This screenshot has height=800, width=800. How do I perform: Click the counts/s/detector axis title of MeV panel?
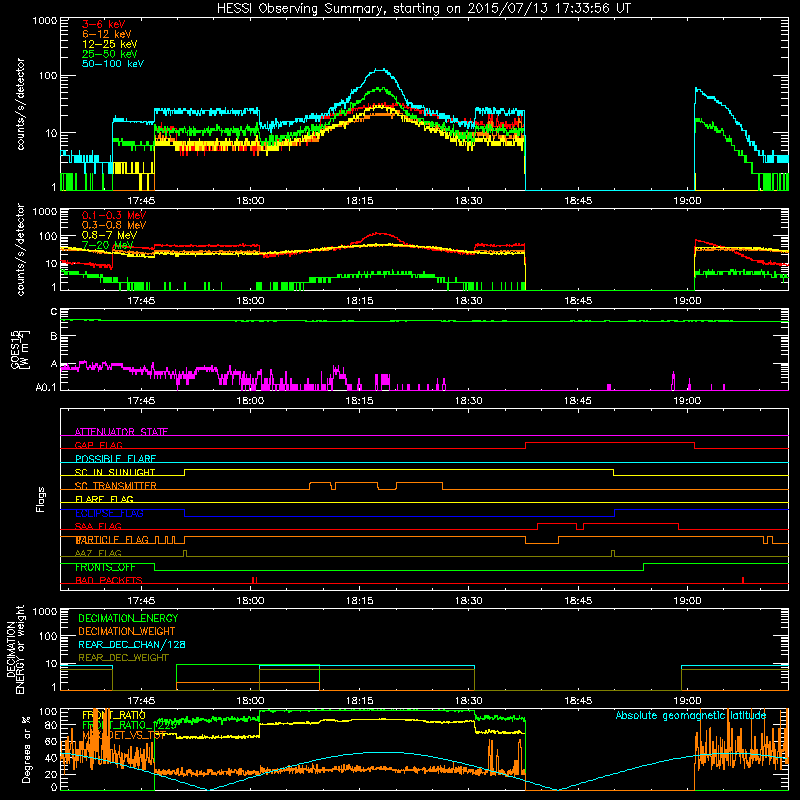point(20,249)
